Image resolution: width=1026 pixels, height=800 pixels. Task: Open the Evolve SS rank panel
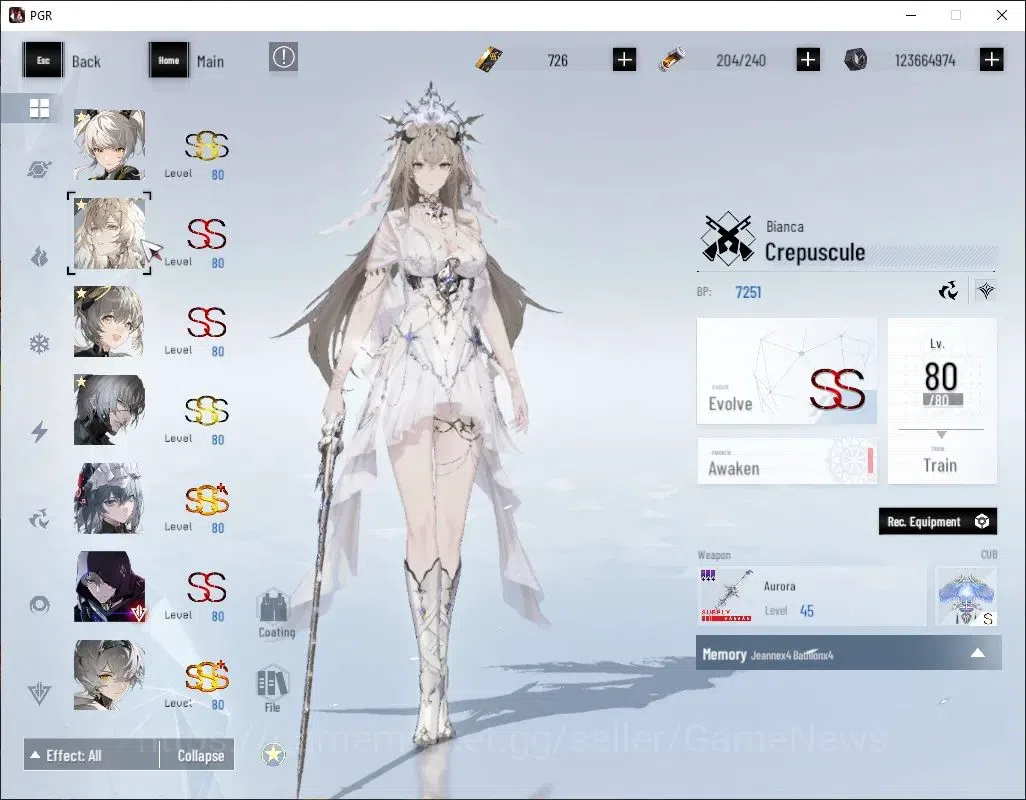point(787,371)
